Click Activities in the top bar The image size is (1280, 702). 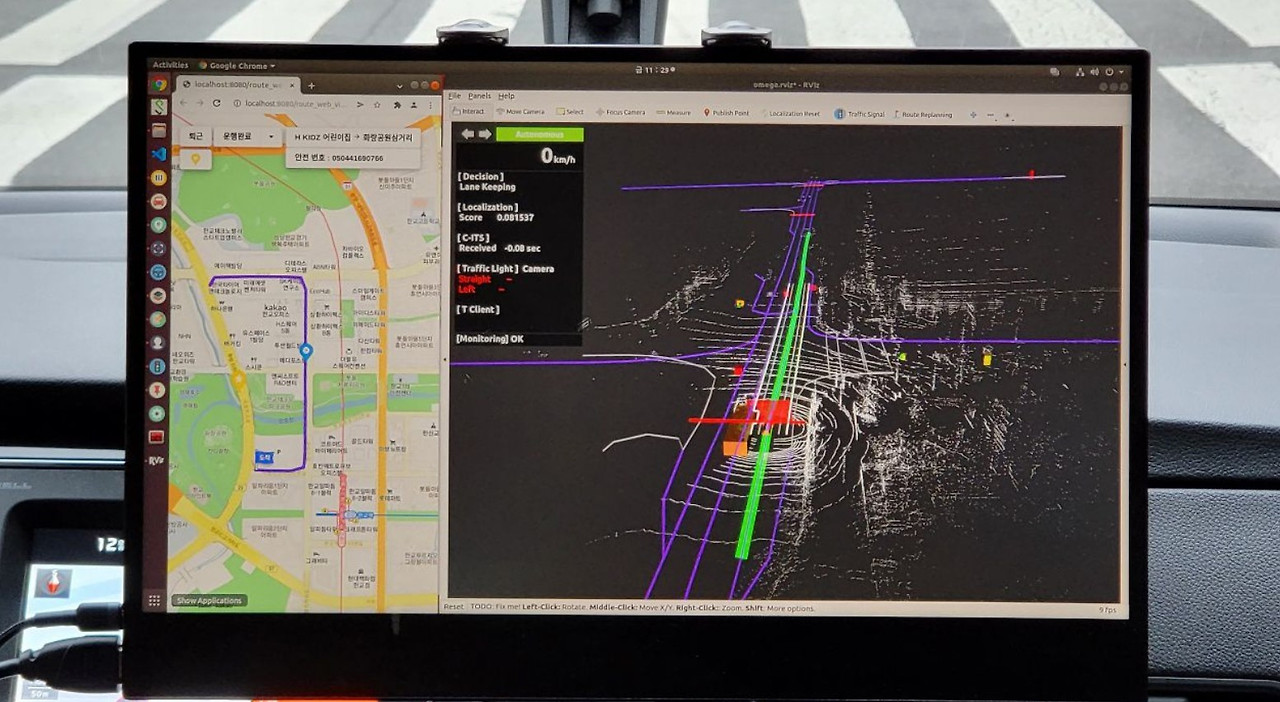pyautogui.click(x=170, y=65)
